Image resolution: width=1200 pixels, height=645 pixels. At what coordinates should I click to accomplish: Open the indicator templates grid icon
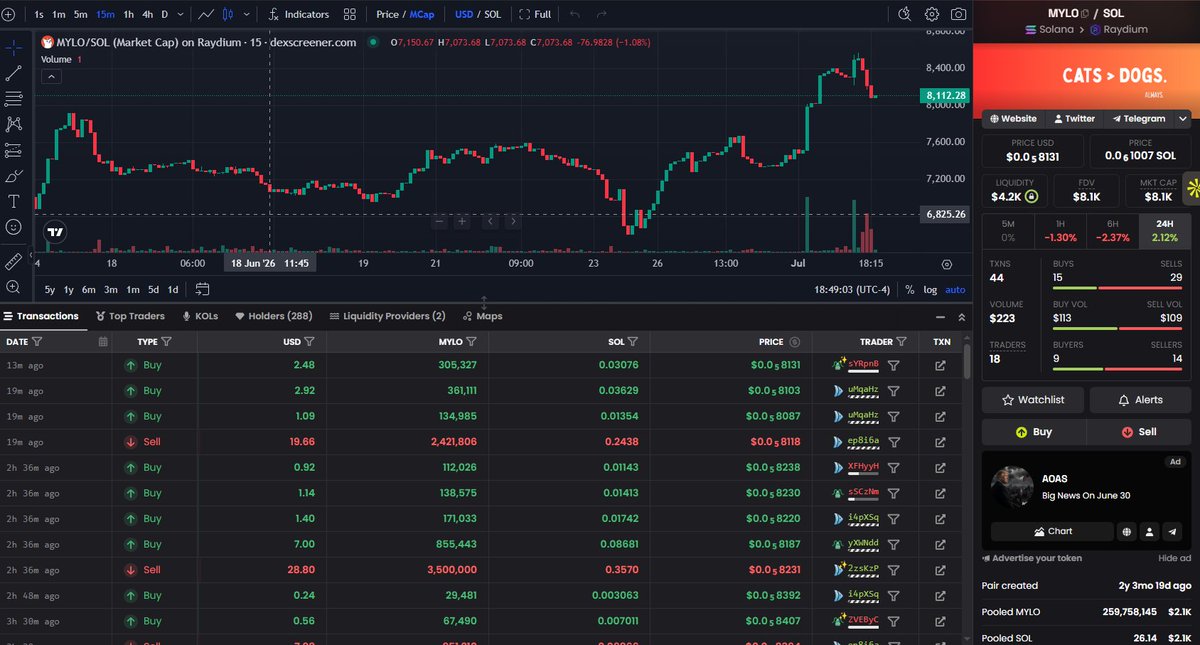click(x=349, y=14)
